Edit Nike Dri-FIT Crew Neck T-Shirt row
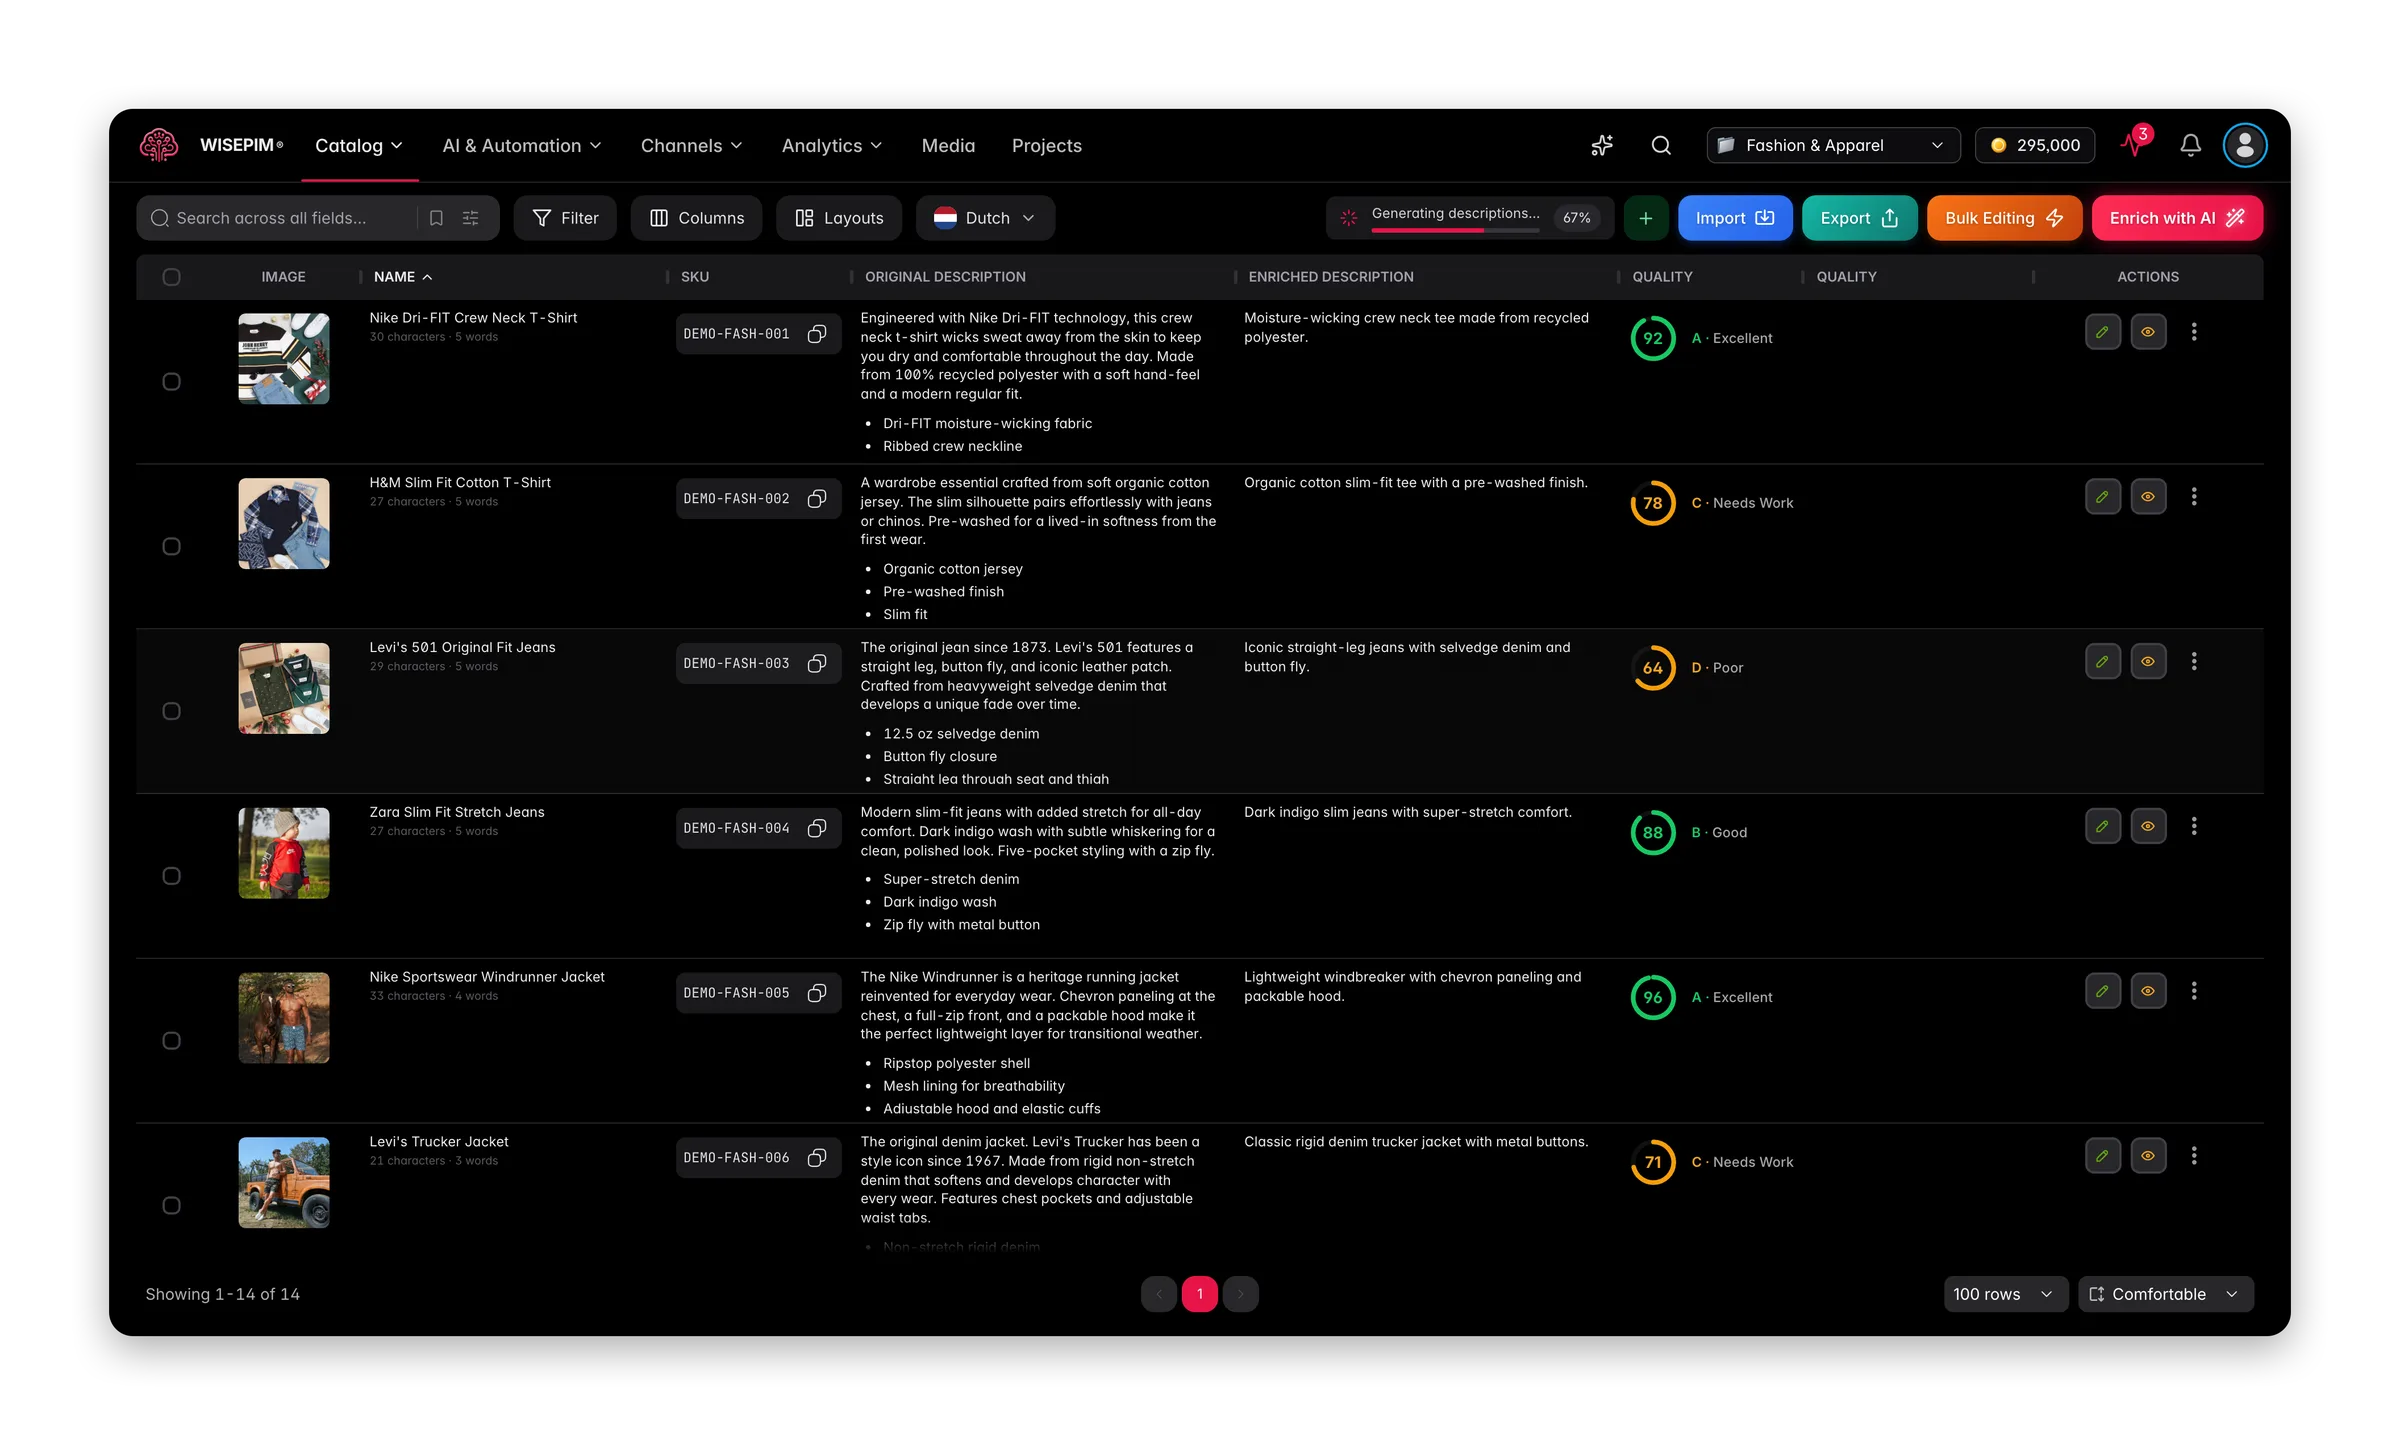The image size is (2400, 1445). tap(2103, 332)
